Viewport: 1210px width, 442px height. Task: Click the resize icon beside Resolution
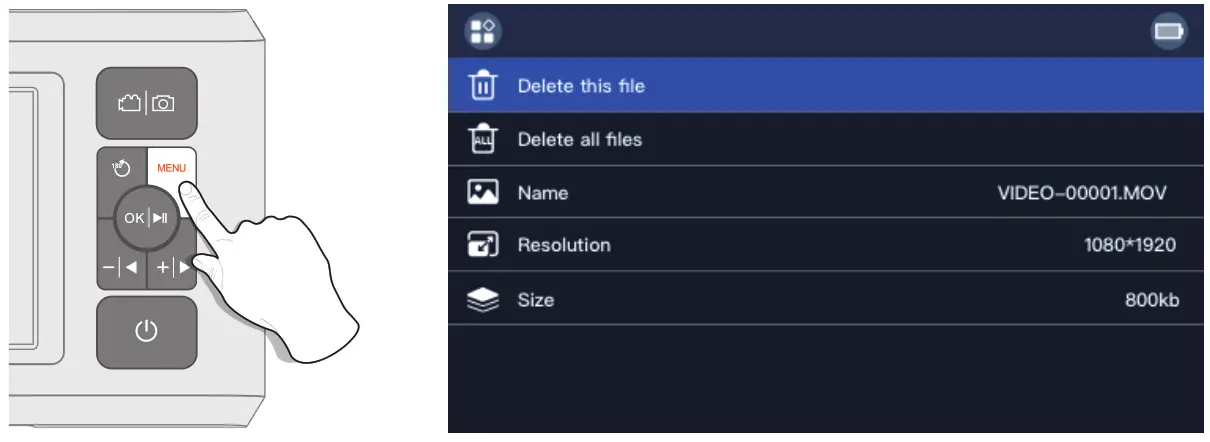pos(483,245)
